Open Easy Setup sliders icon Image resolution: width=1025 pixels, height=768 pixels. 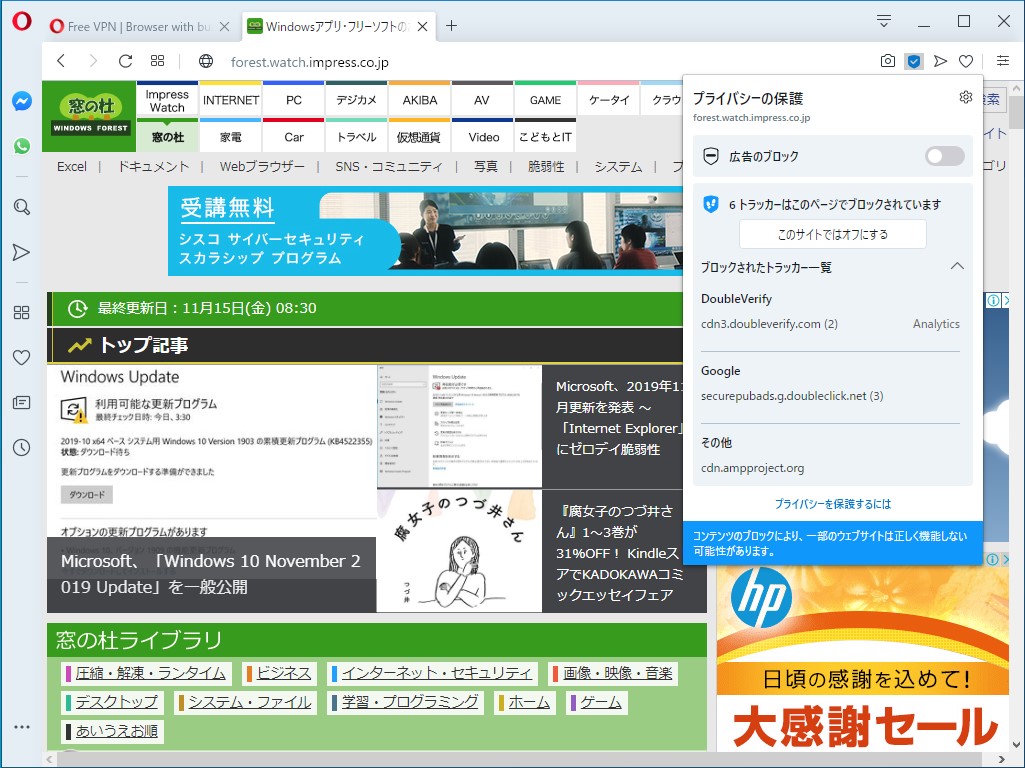1002,61
